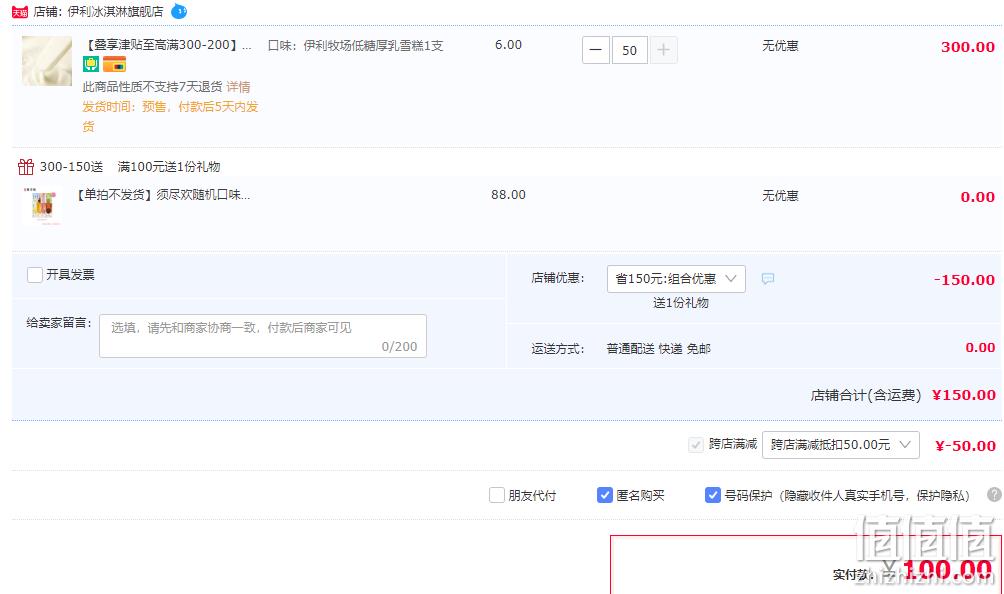This screenshot has height=594, width=1004.
Task: Check the 开具发票 invoice checkbox
Action: click(x=35, y=275)
